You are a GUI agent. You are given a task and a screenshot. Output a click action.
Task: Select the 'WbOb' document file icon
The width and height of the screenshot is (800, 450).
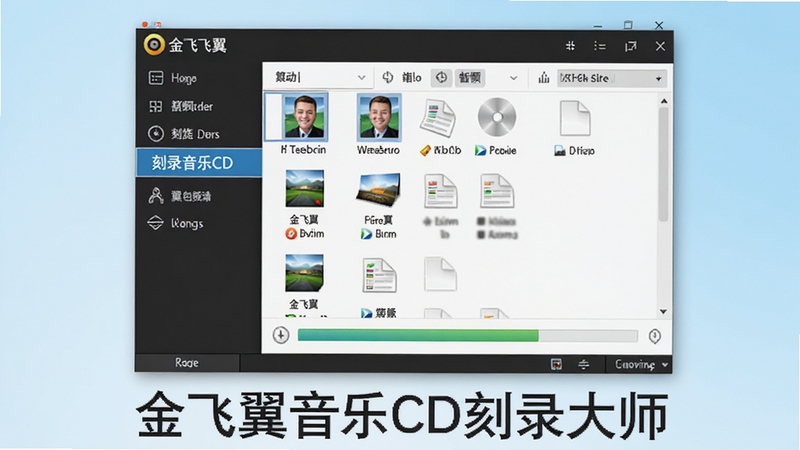pos(438,118)
